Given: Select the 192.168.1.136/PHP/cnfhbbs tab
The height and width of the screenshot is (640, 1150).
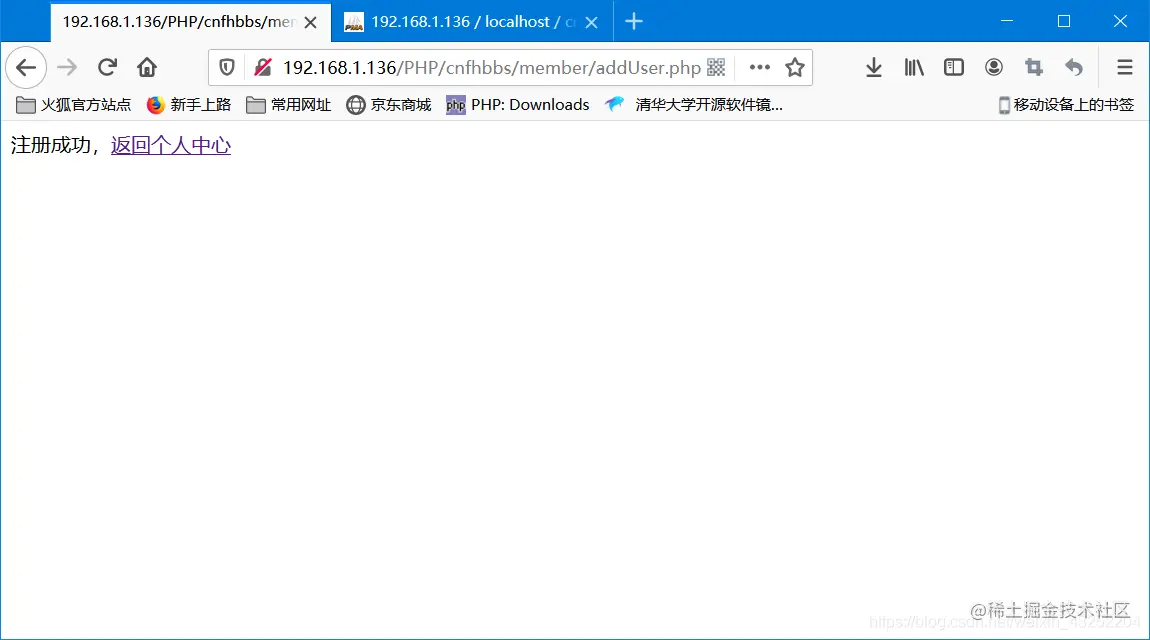Looking at the screenshot, I should [x=191, y=22].
